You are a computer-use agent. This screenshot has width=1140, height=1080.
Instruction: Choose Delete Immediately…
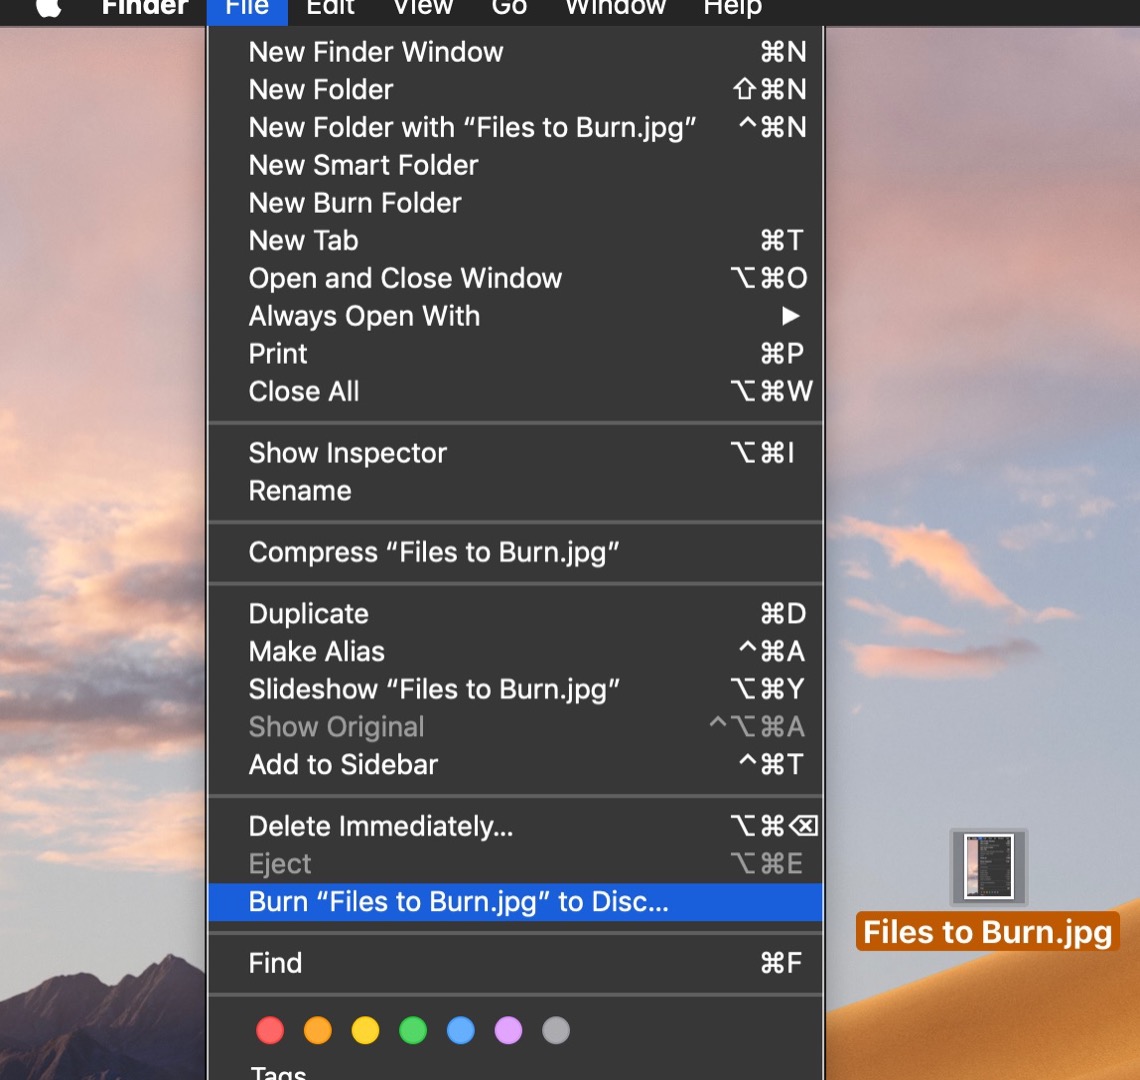click(x=515, y=826)
